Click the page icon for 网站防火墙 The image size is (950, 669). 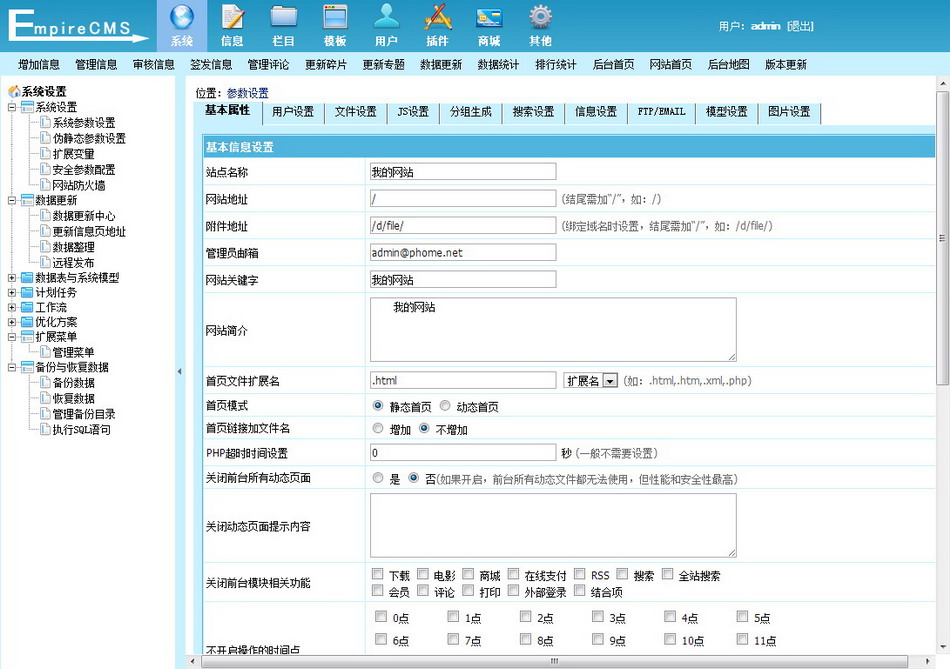click(45, 185)
